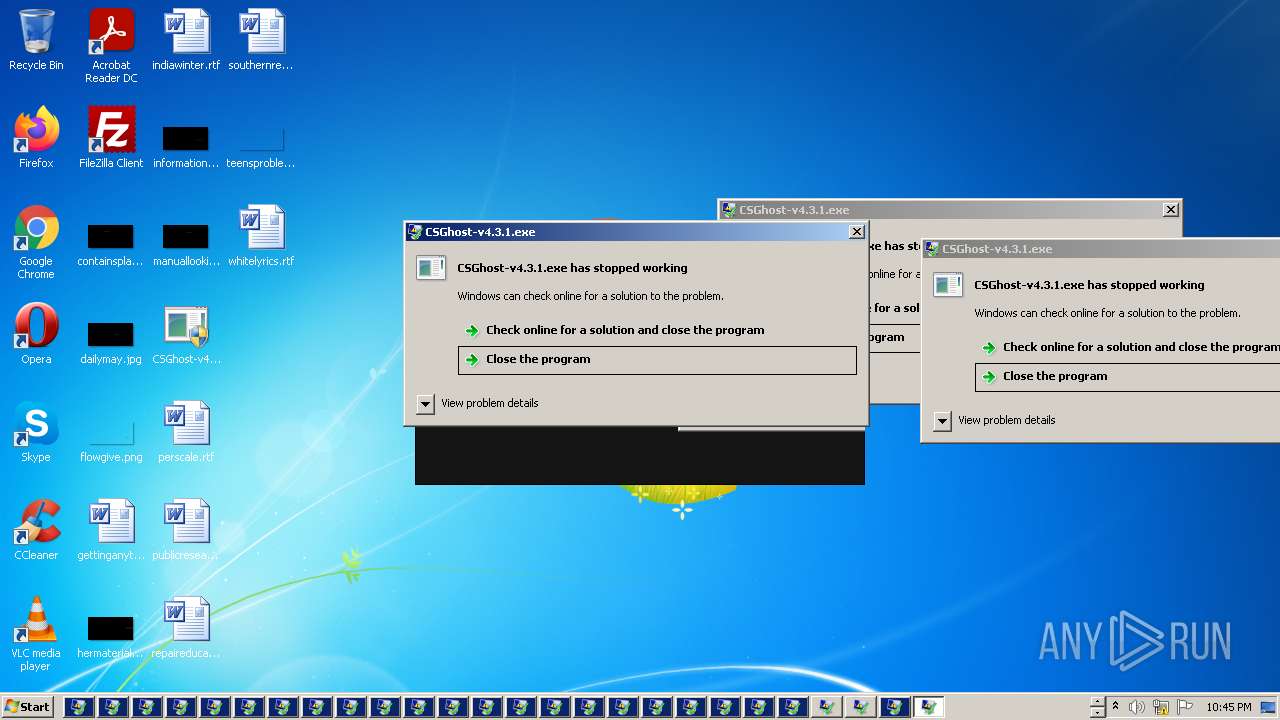Select the hermaterials... desktop file
This screenshot has width=1280, height=720.
pyautogui.click(x=111, y=636)
